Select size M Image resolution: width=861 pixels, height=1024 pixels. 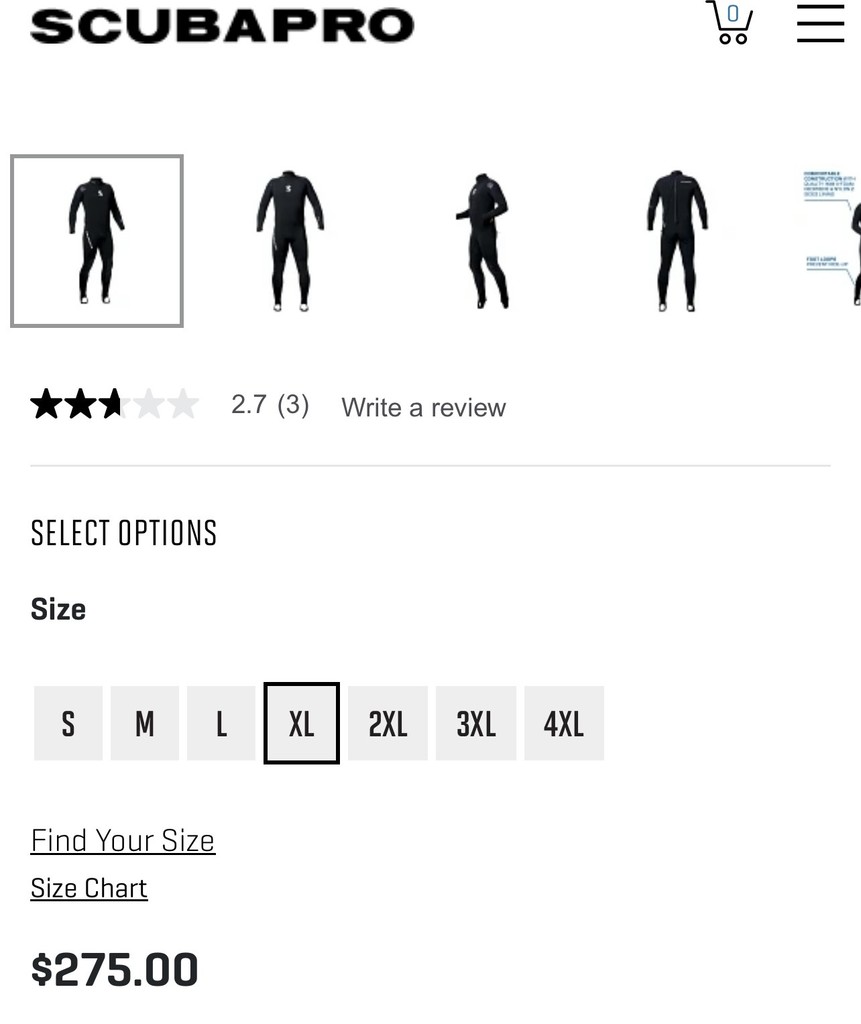point(145,723)
